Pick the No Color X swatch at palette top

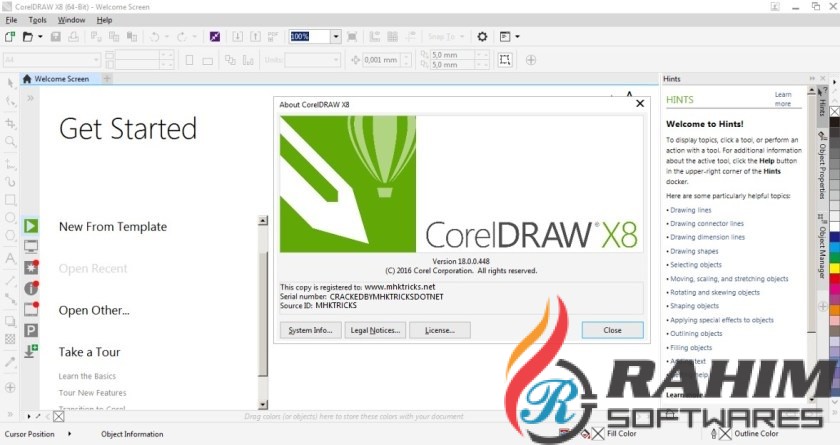click(835, 111)
